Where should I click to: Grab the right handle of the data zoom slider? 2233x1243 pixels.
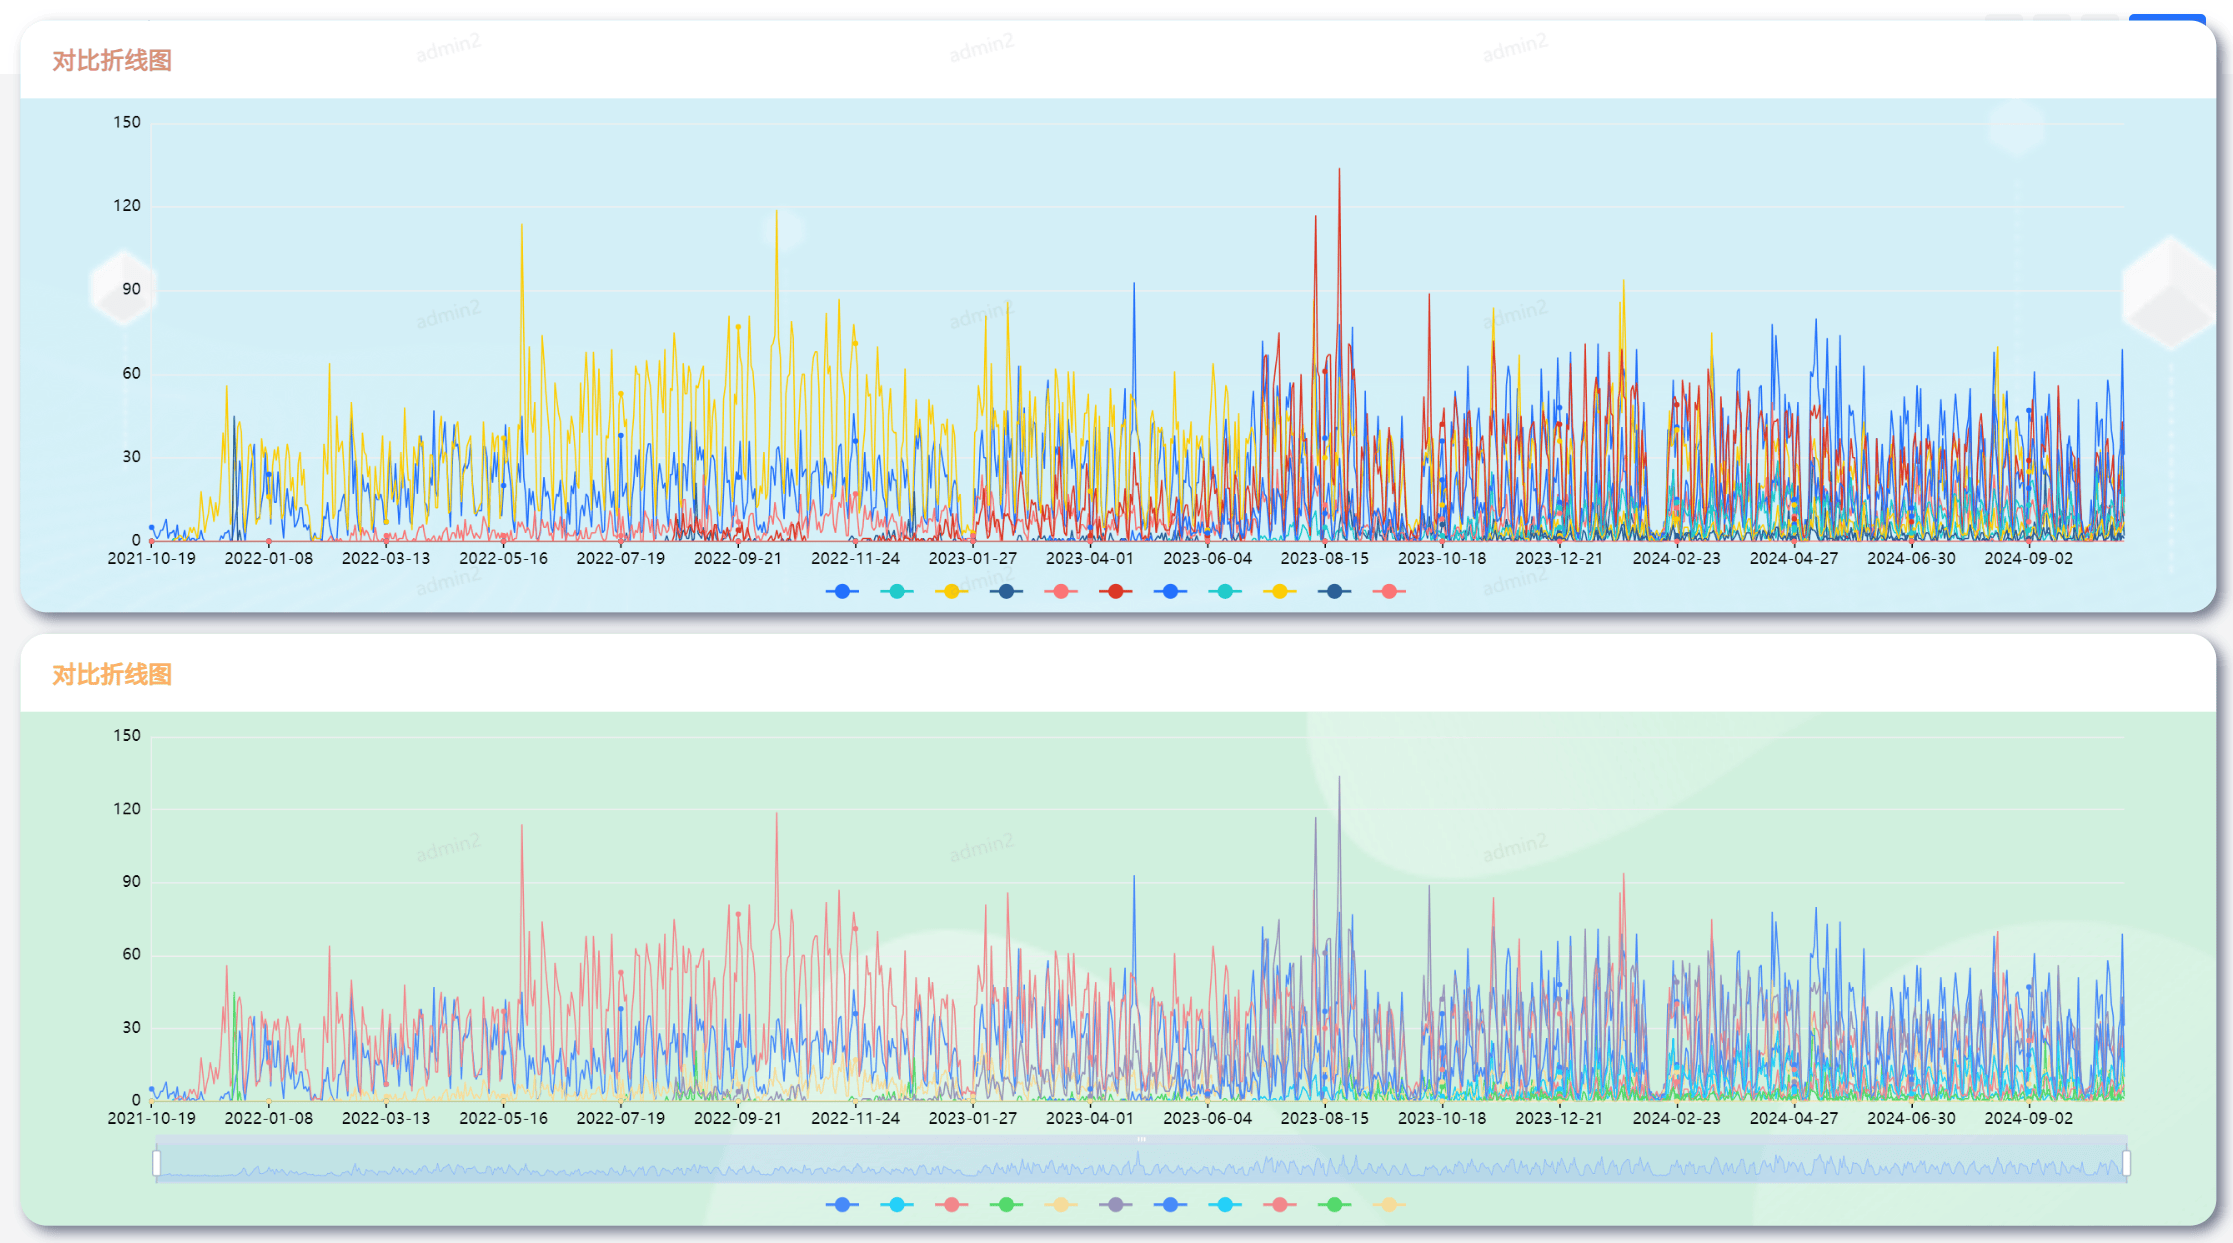pos(2126,1163)
